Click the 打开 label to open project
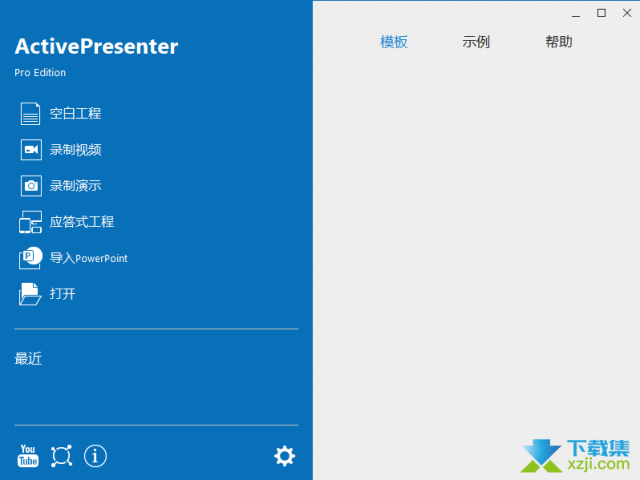Screen dimensions: 640x480 tap(62, 294)
